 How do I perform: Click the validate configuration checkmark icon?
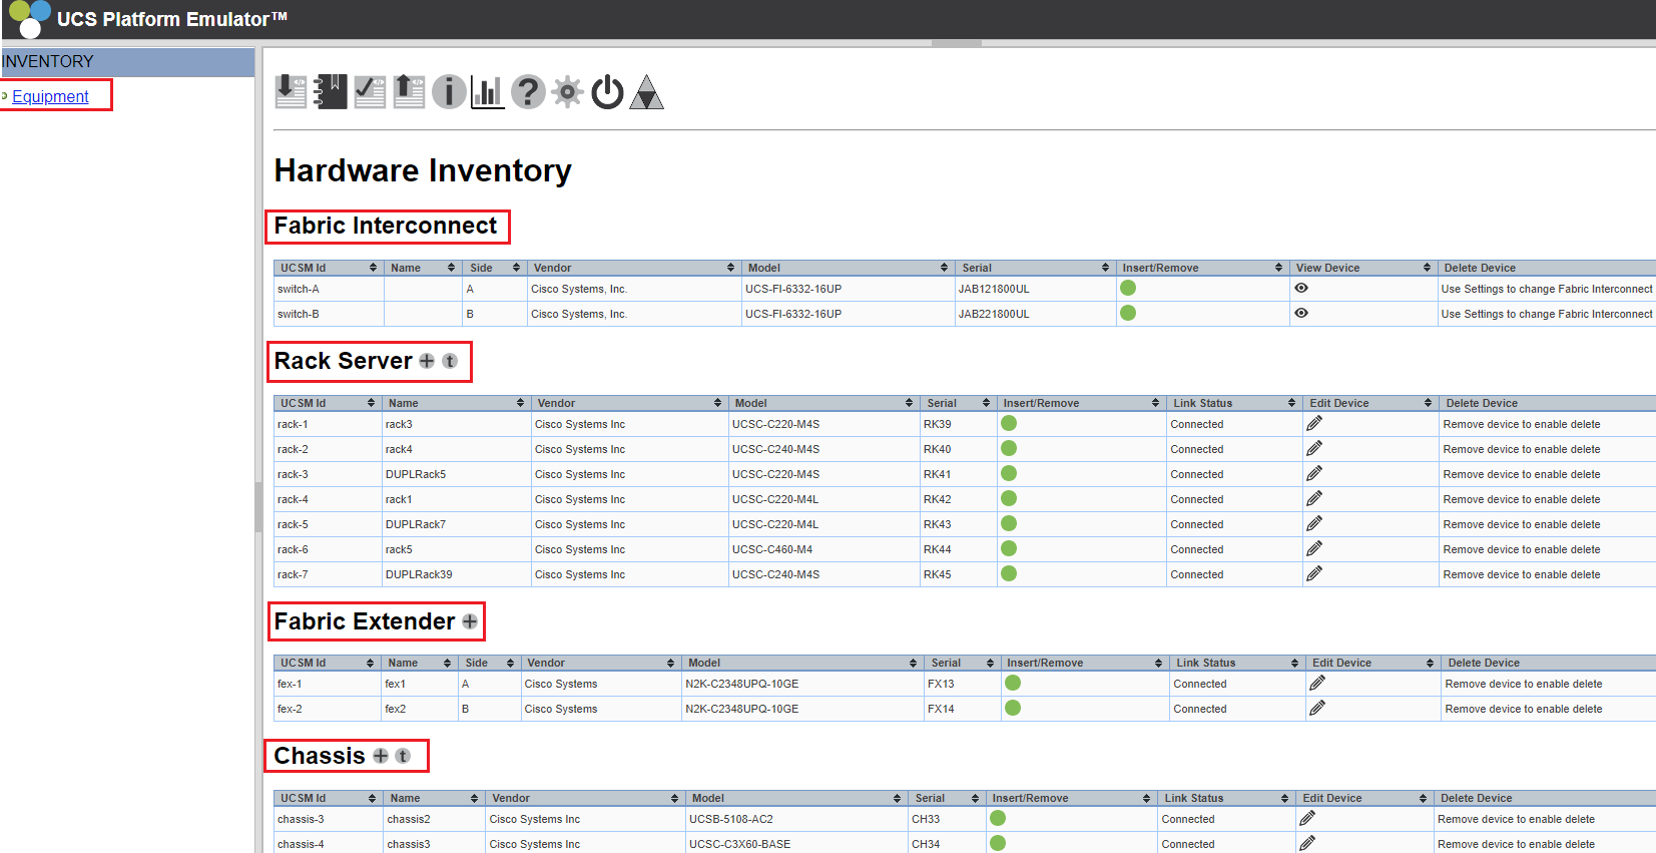coord(370,92)
